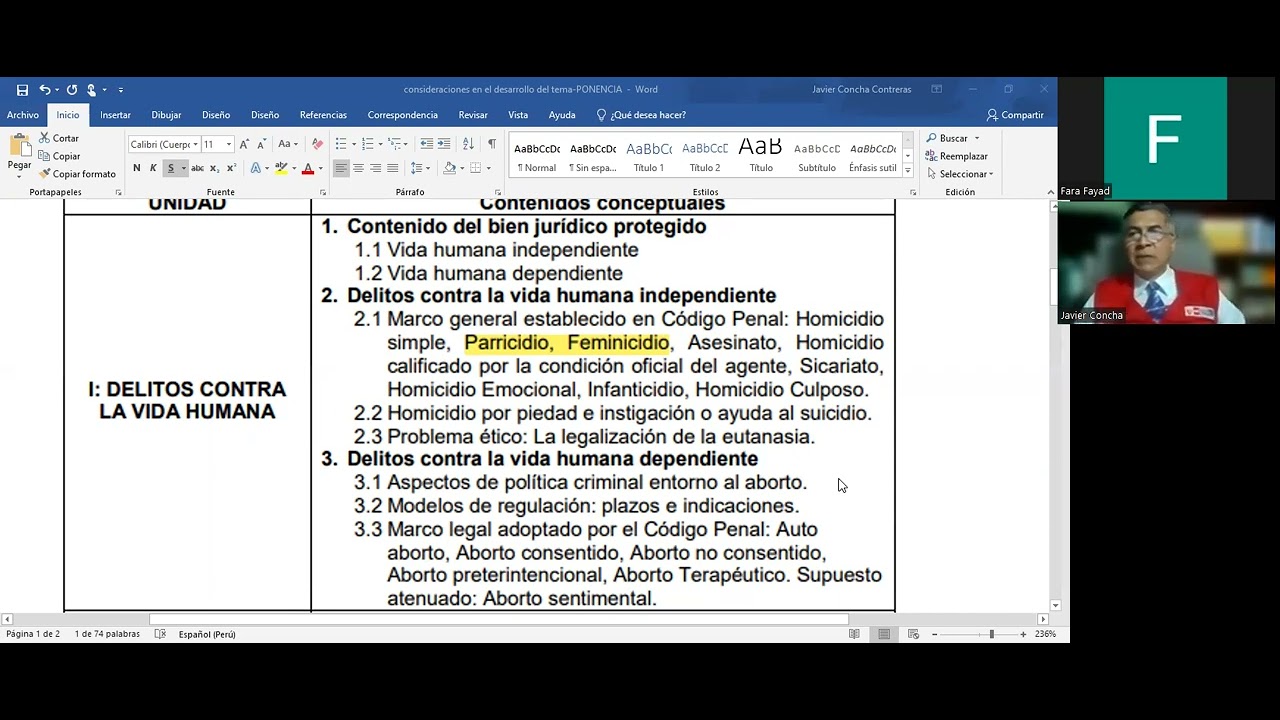Decrease font size with the small A
The height and width of the screenshot is (720, 1280).
pyautogui.click(x=261, y=144)
